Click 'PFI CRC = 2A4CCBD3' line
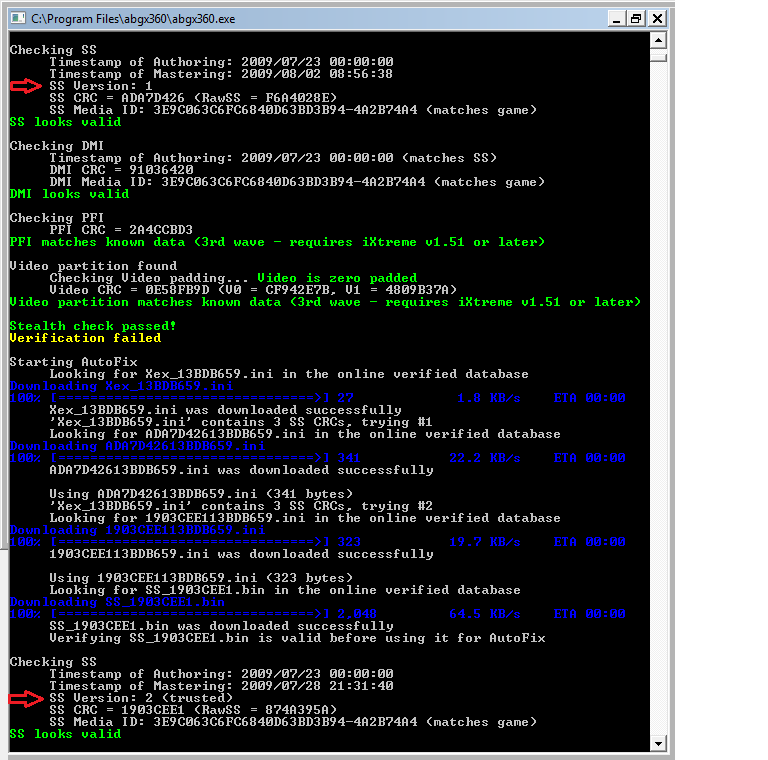The width and height of the screenshot is (768, 760). (x=121, y=230)
